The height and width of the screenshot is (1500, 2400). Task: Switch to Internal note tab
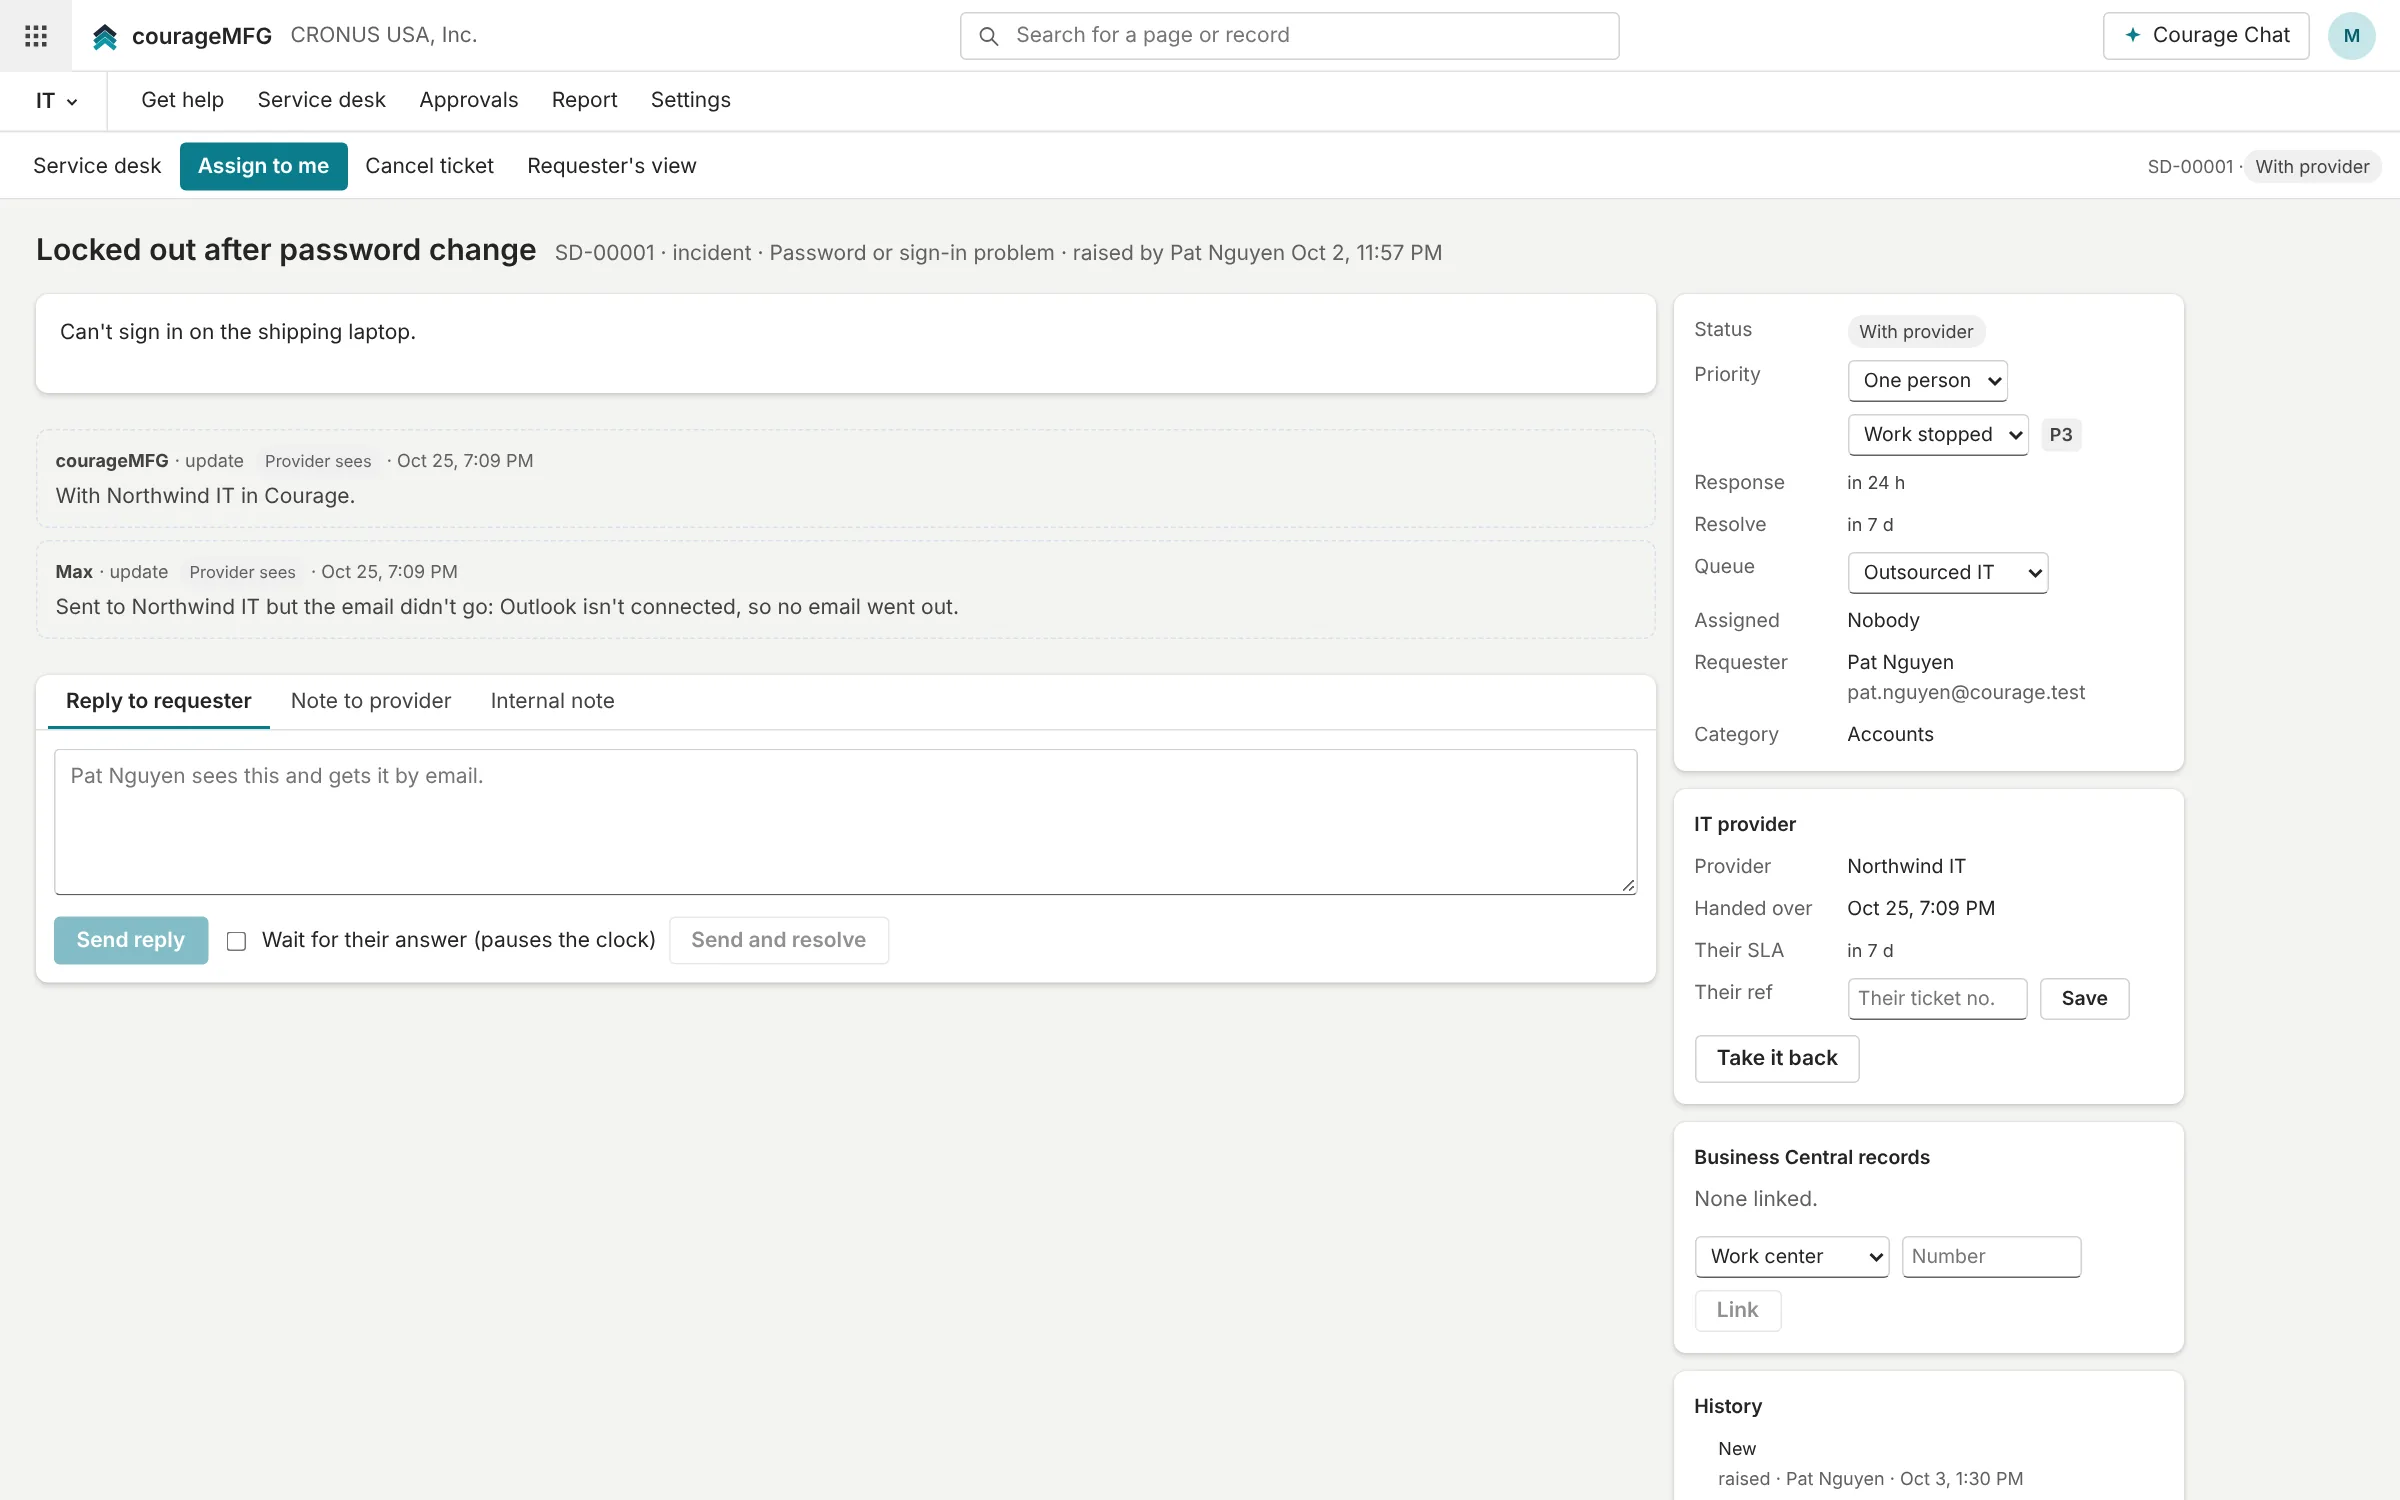pyautogui.click(x=552, y=701)
